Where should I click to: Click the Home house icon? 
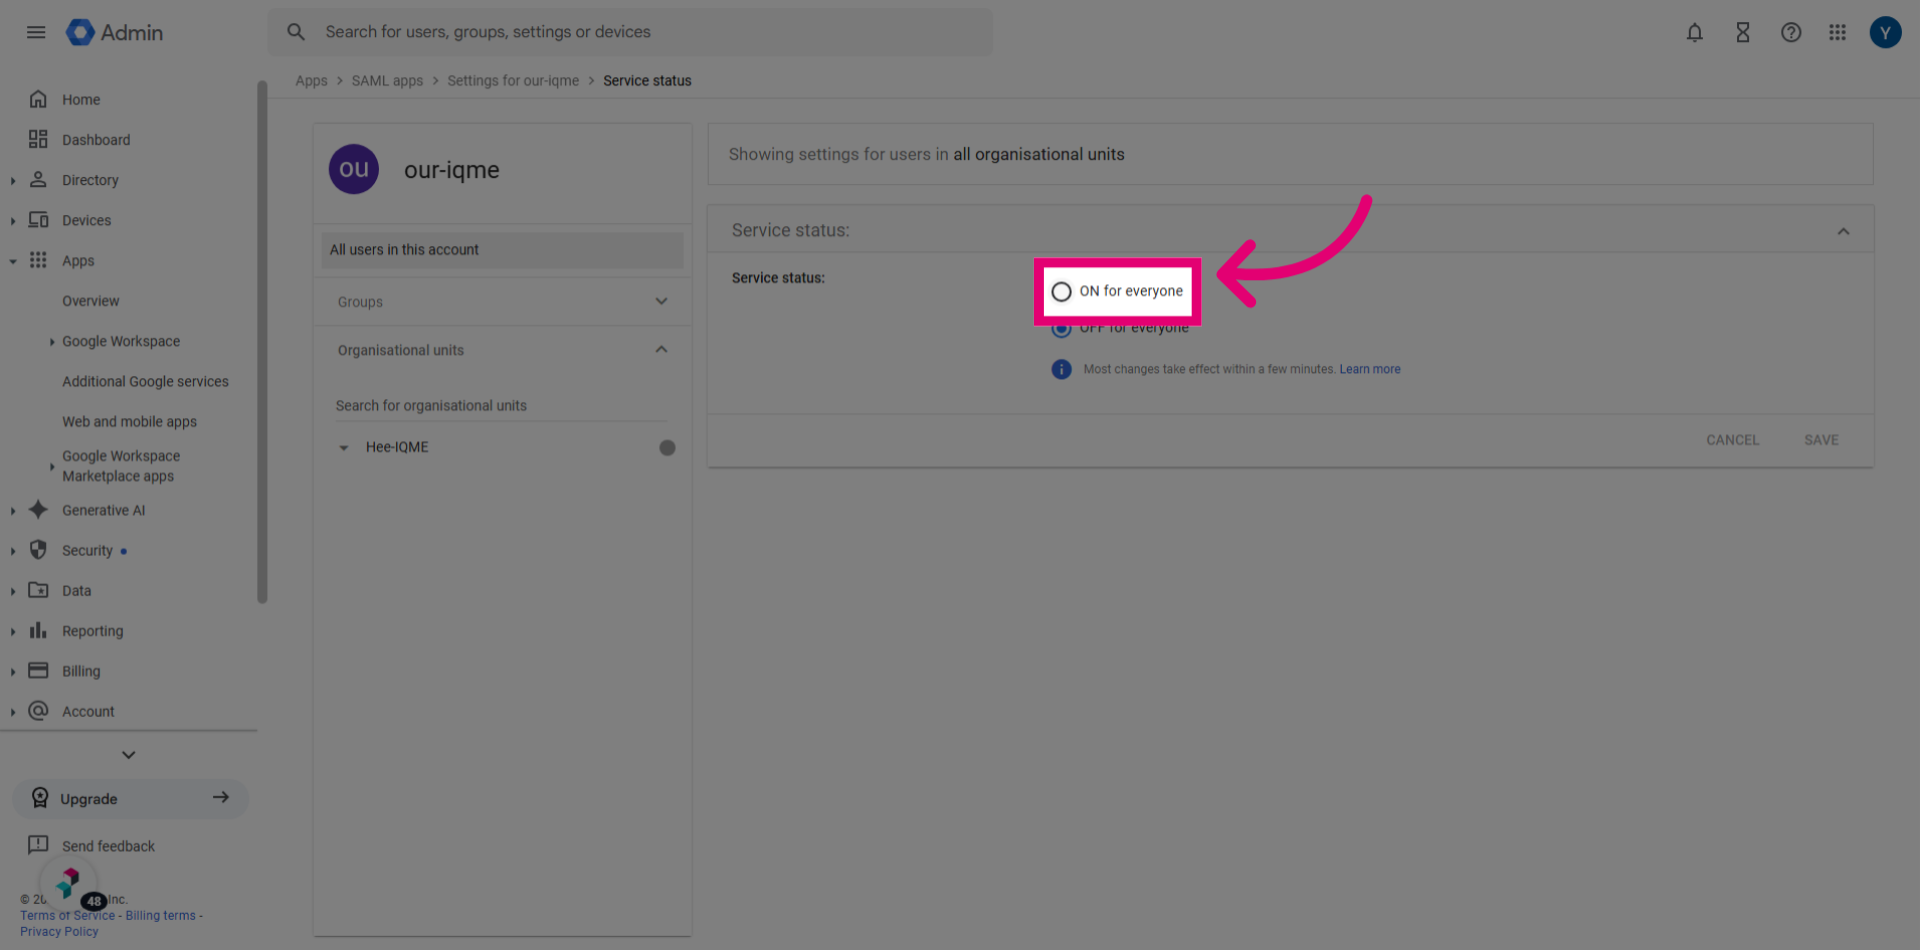pos(38,99)
